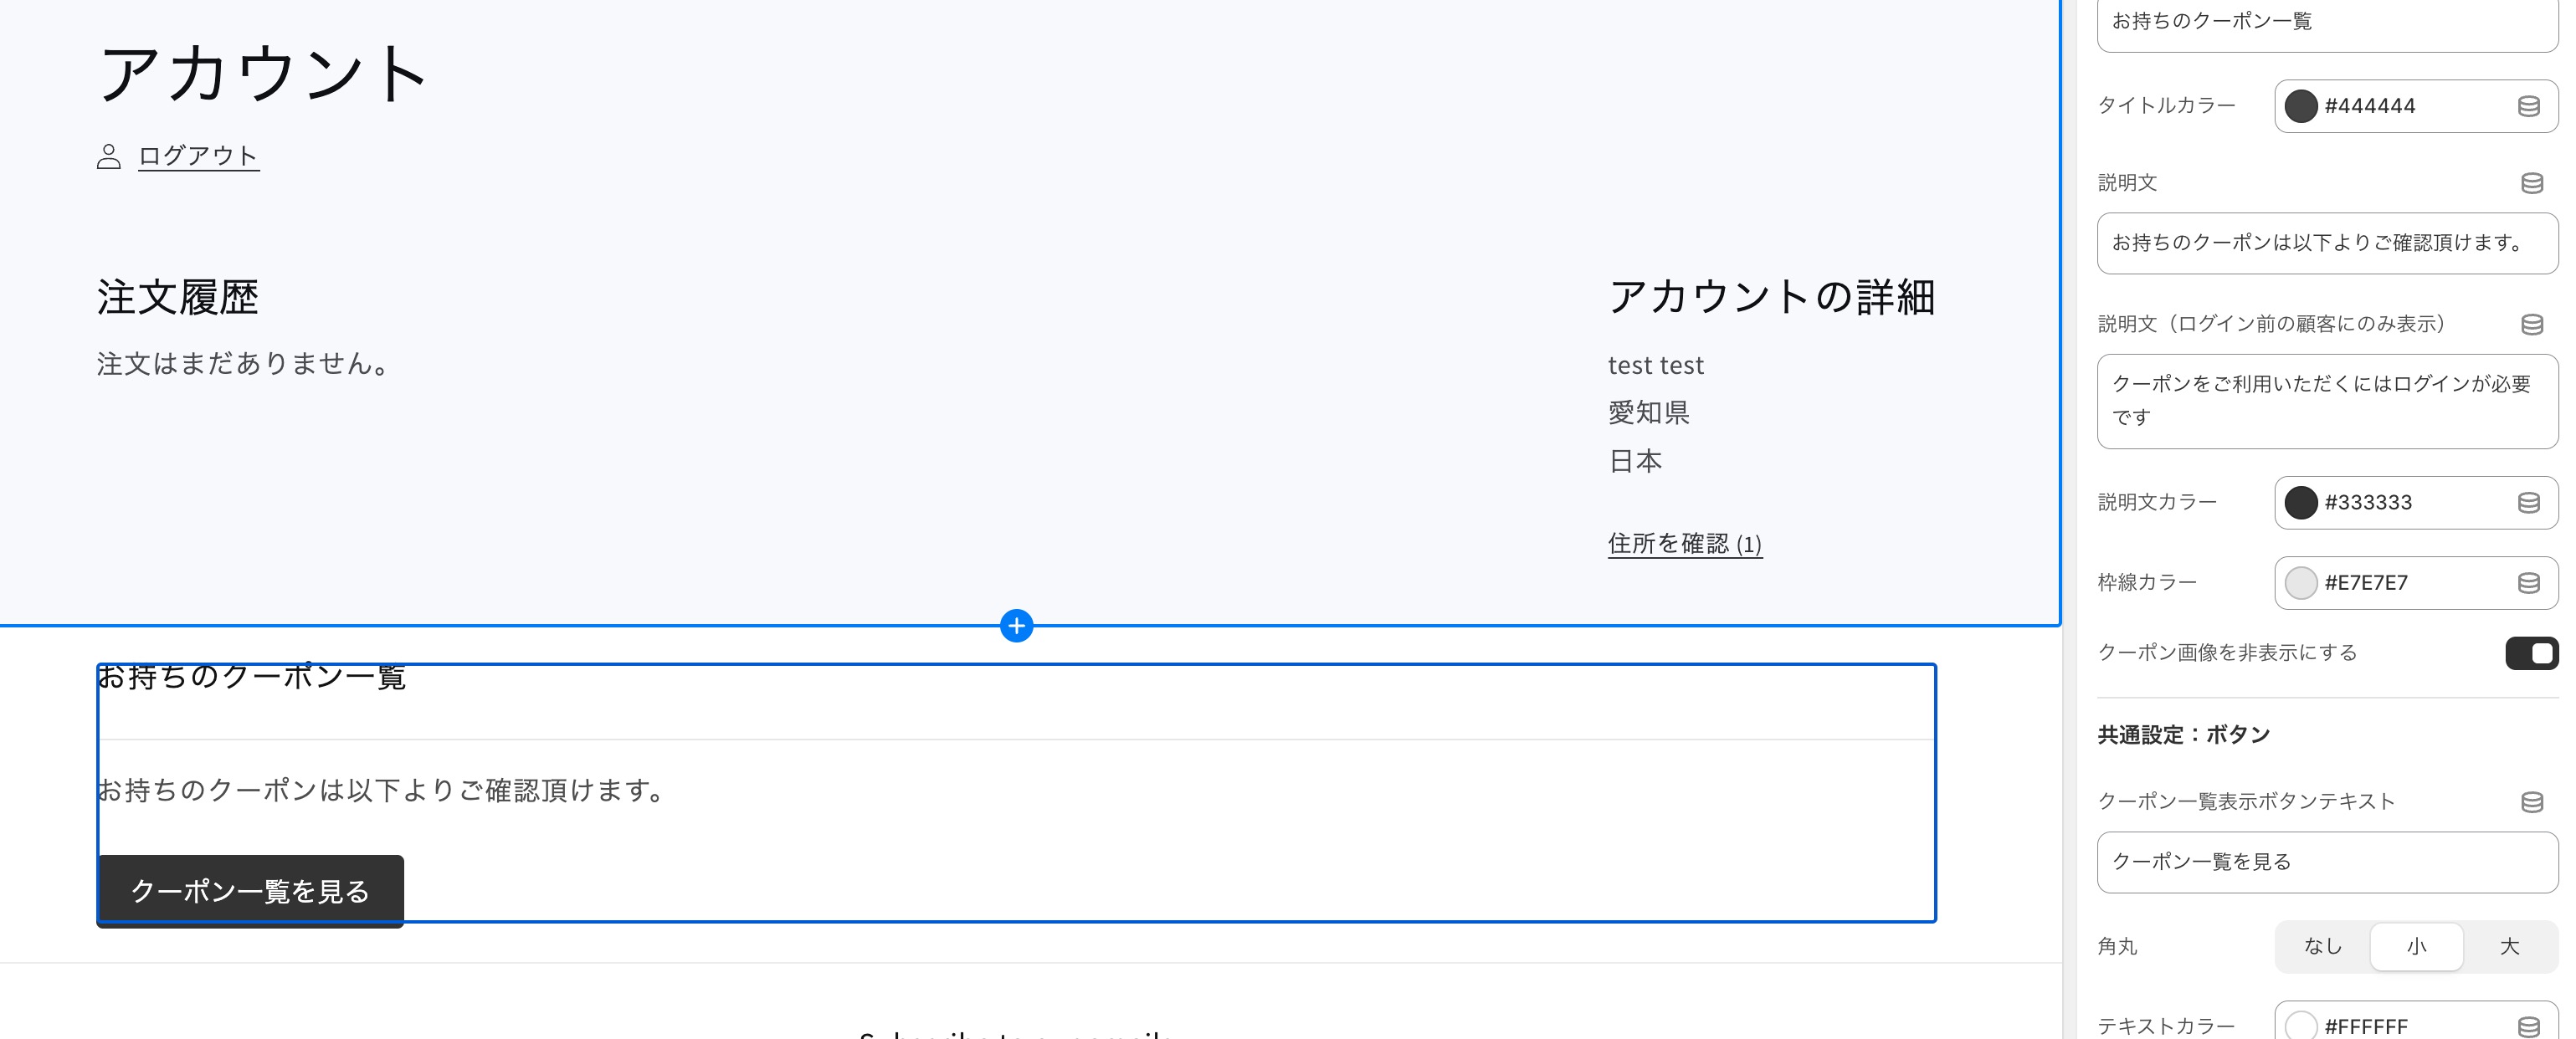The height and width of the screenshot is (1039, 2576).
Task: Click the 説明文 text field
Action: tap(2326, 243)
